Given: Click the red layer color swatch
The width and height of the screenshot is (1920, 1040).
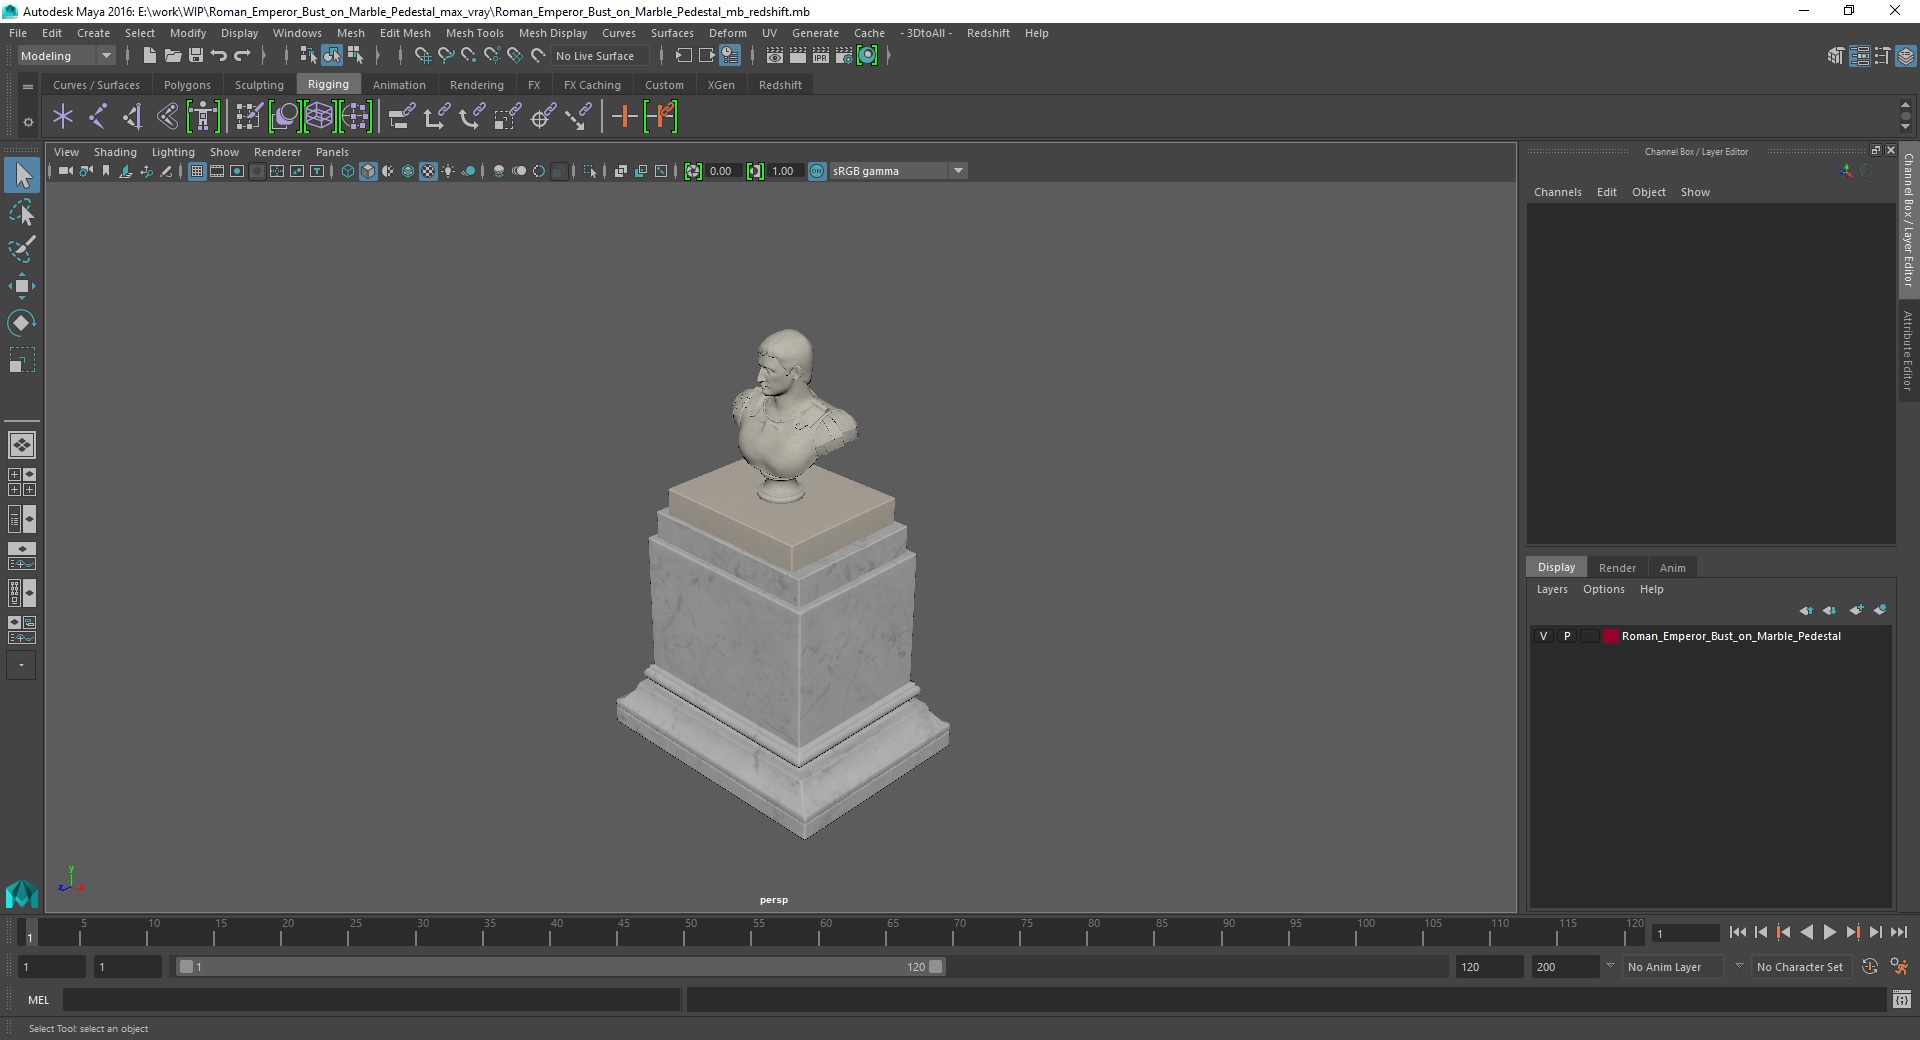Looking at the screenshot, I should pos(1610,636).
